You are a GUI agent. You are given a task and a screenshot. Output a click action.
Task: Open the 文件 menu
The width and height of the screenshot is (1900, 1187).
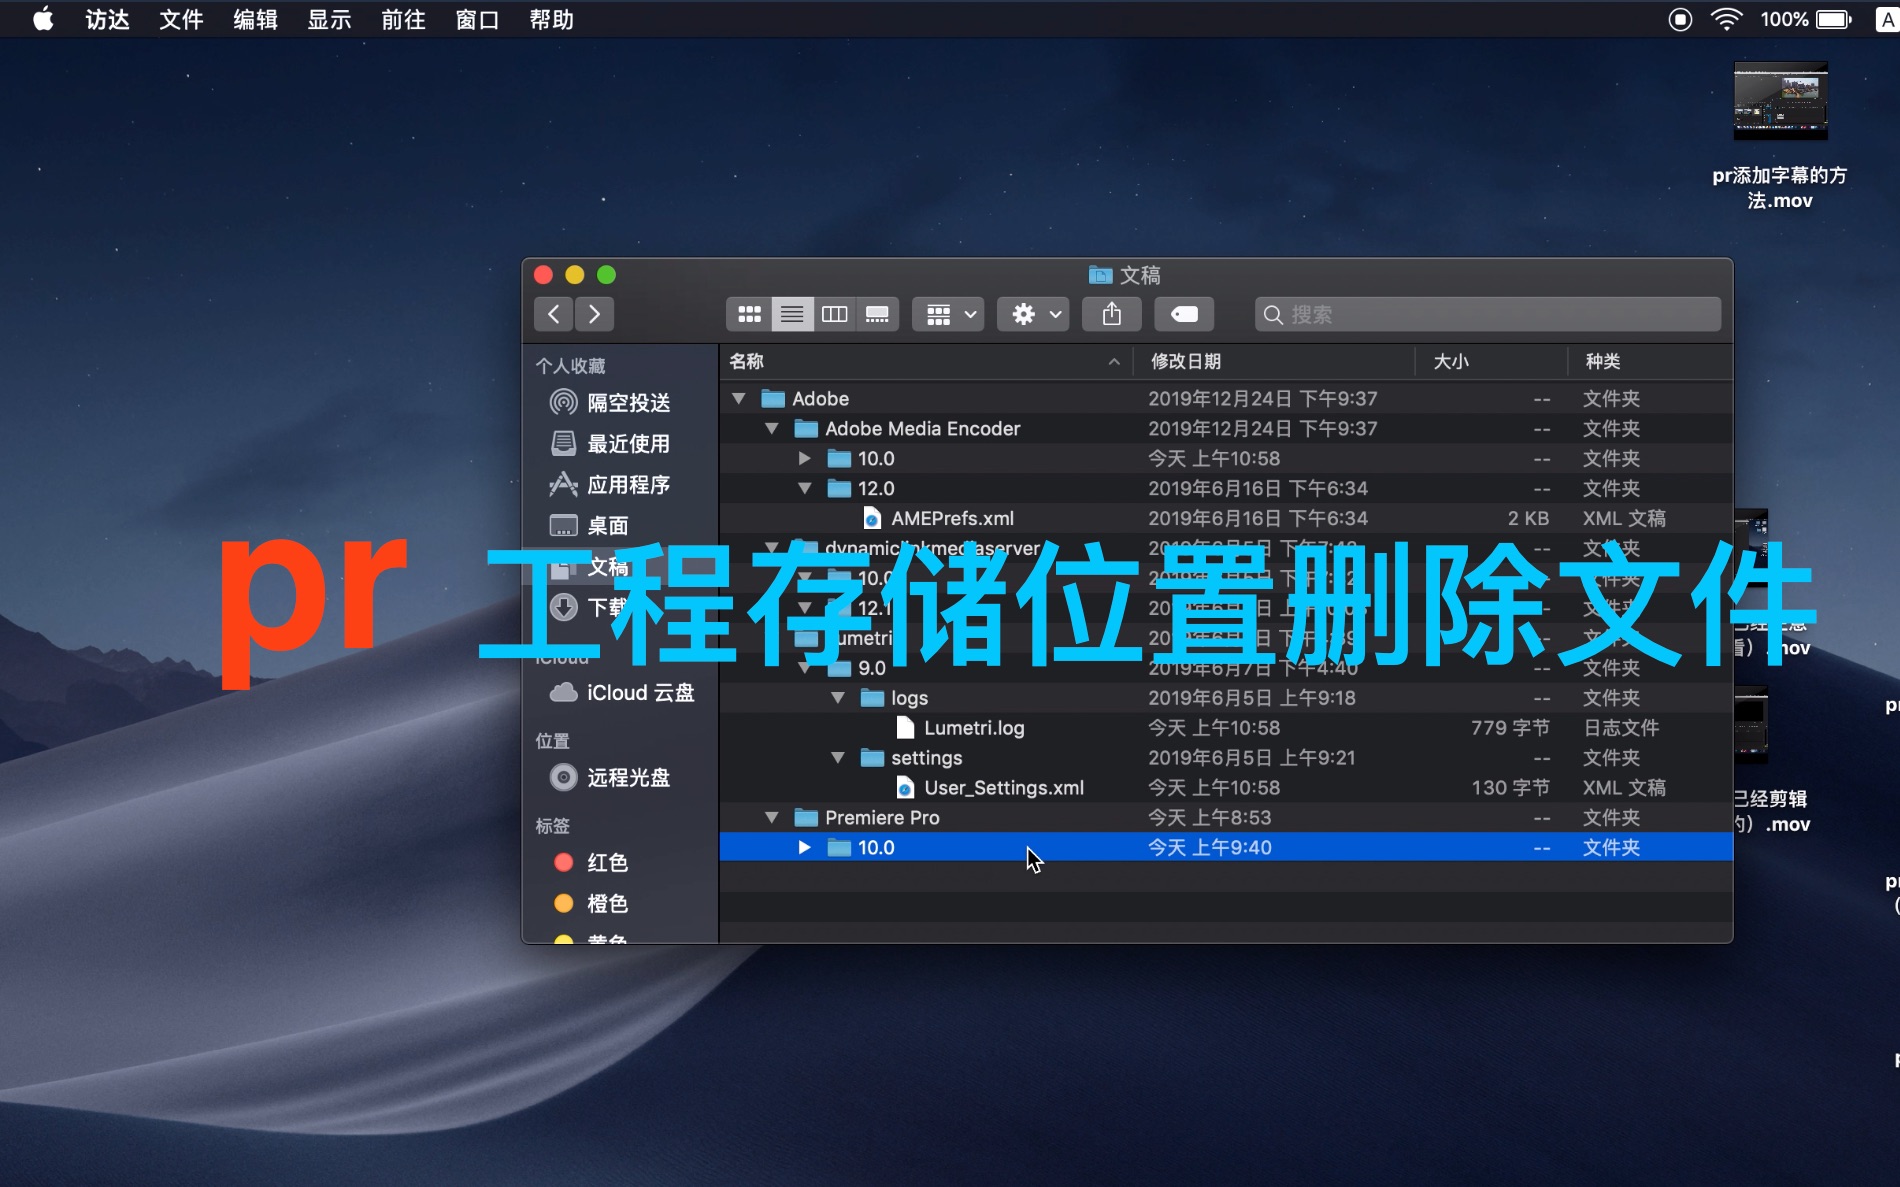[x=181, y=19]
